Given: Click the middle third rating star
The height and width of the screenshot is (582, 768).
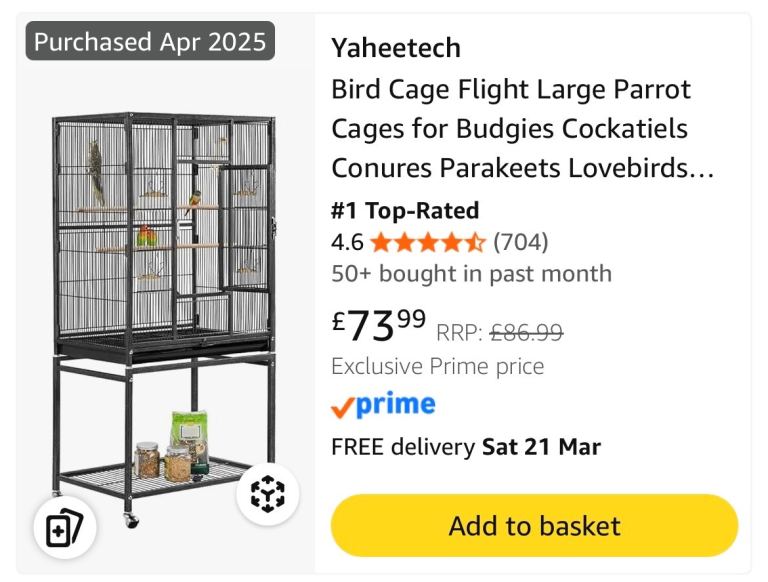Looking at the screenshot, I should point(429,243).
